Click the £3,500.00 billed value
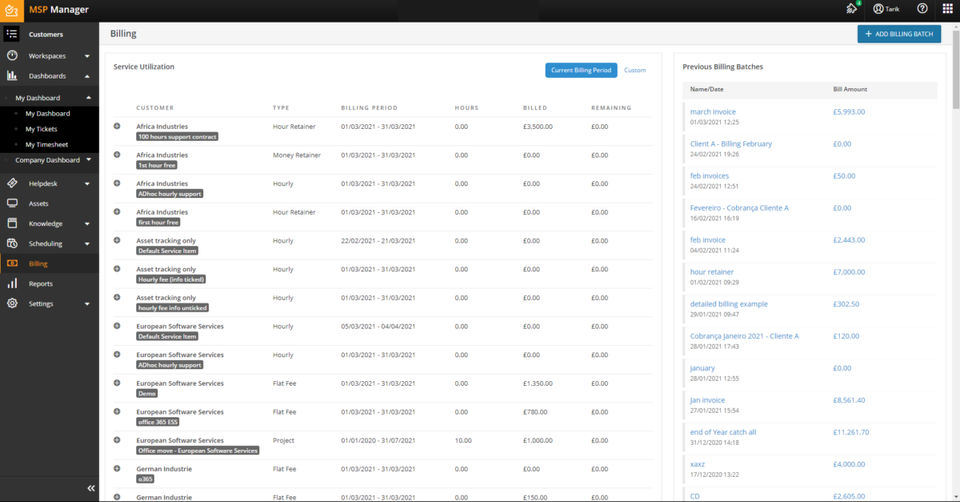This screenshot has width=960, height=502. [538, 127]
